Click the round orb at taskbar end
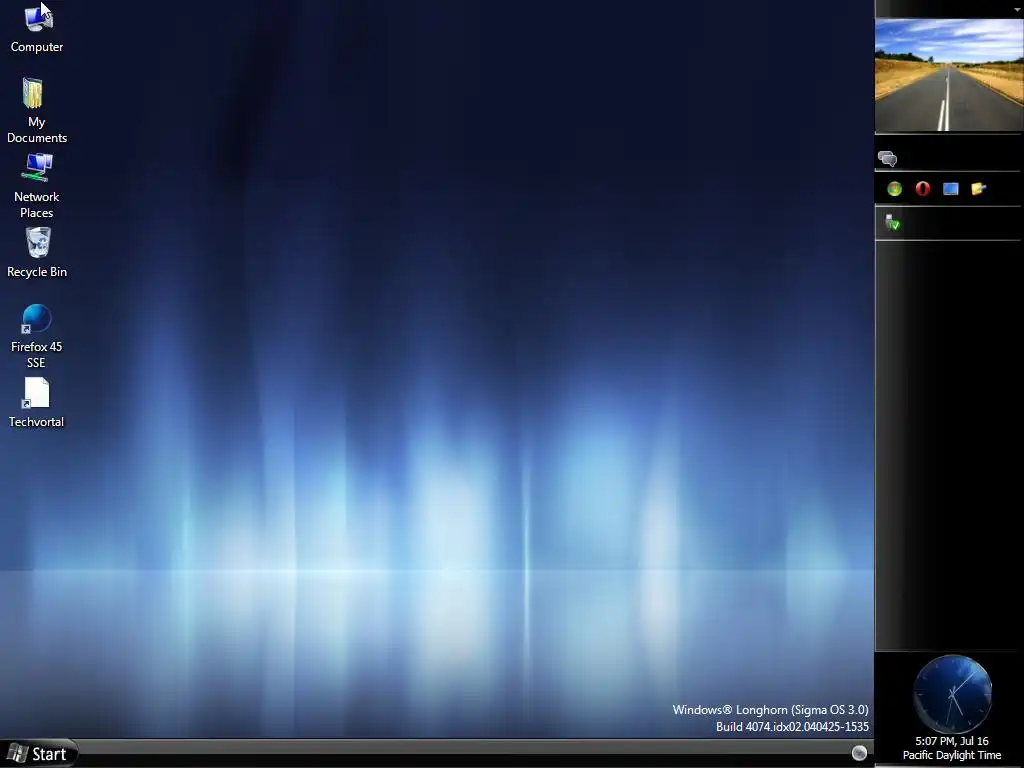The height and width of the screenshot is (768, 1024). (859, 753)
